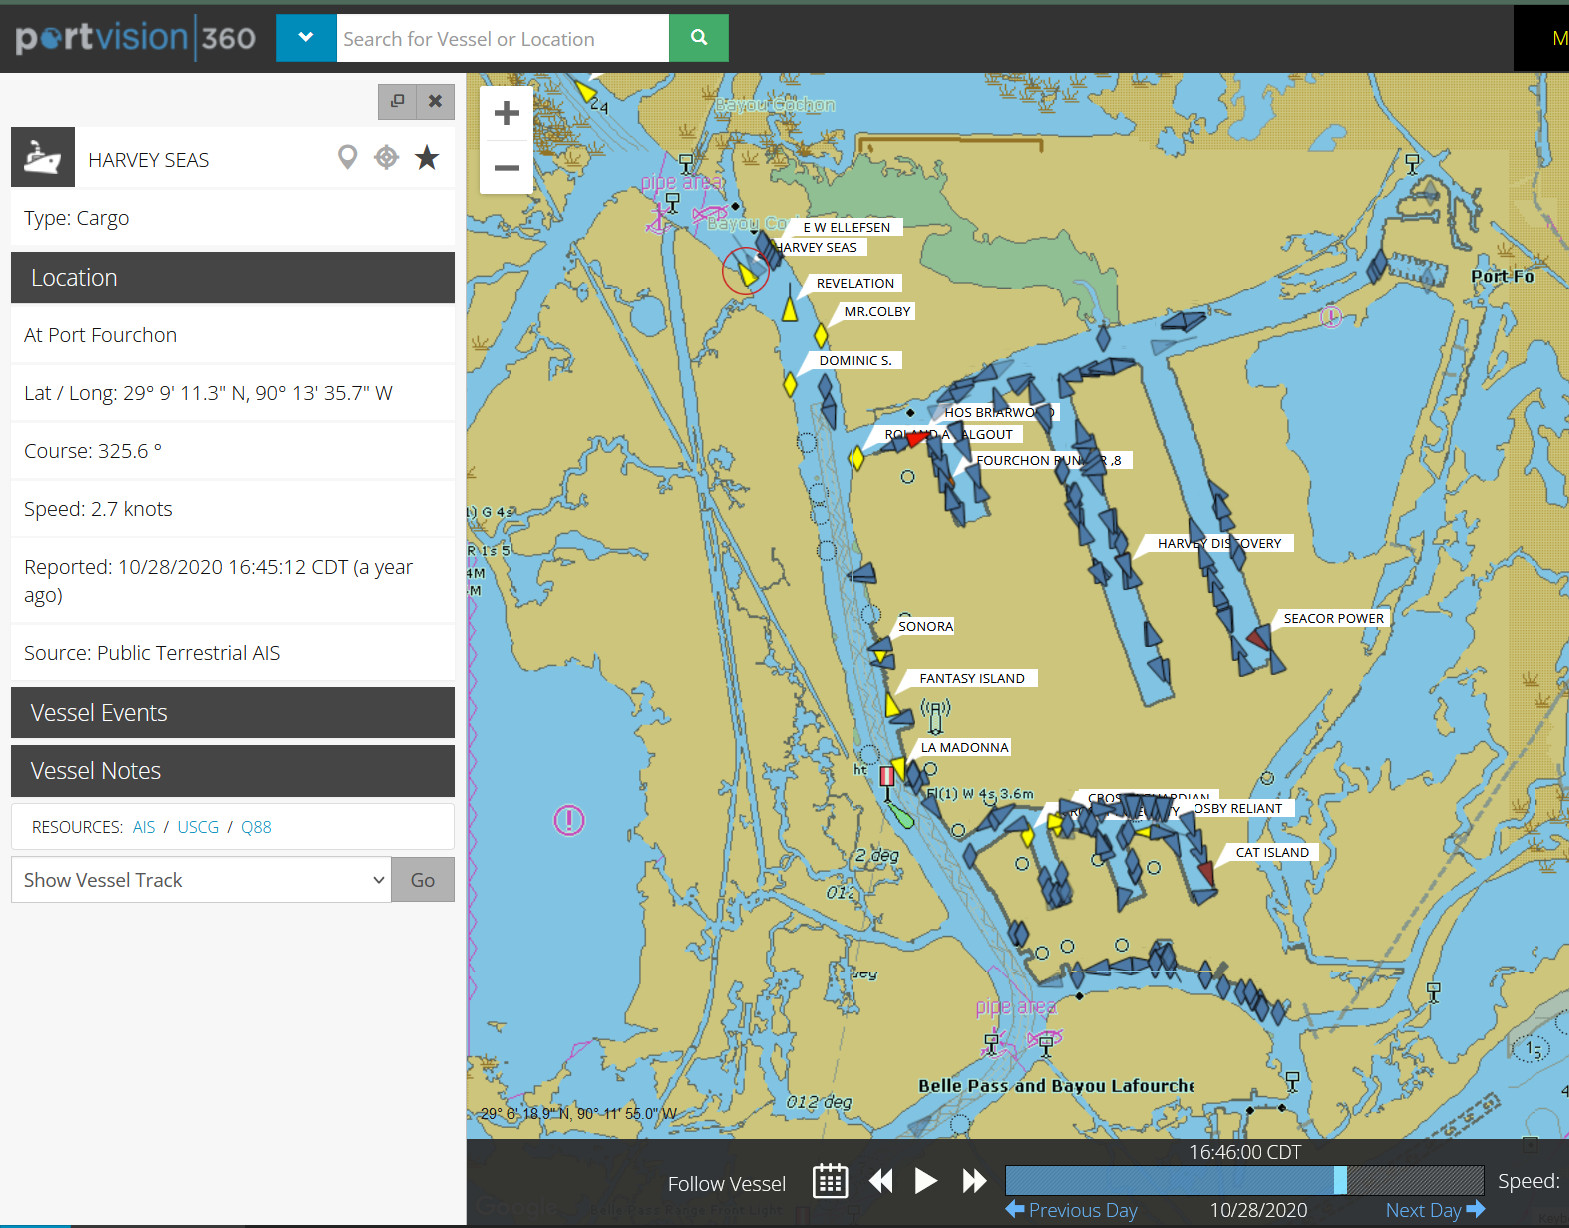The width and height of the screenshot is (1569, 1228).
Task: Pop out the vessel detail panel
Action: click(x=397, y=101)
